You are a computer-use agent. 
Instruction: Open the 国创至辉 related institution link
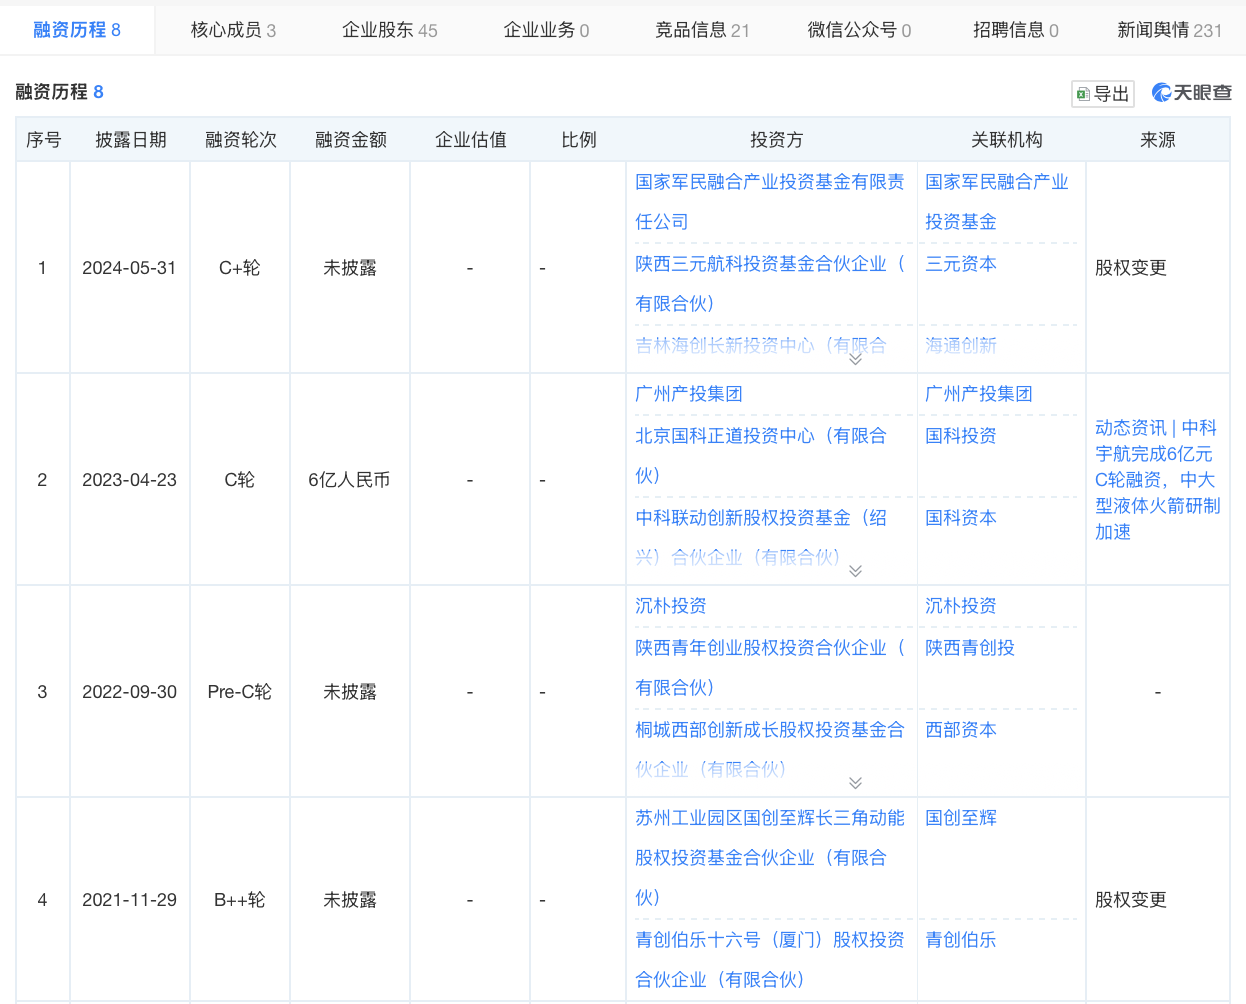coord(960,818)
